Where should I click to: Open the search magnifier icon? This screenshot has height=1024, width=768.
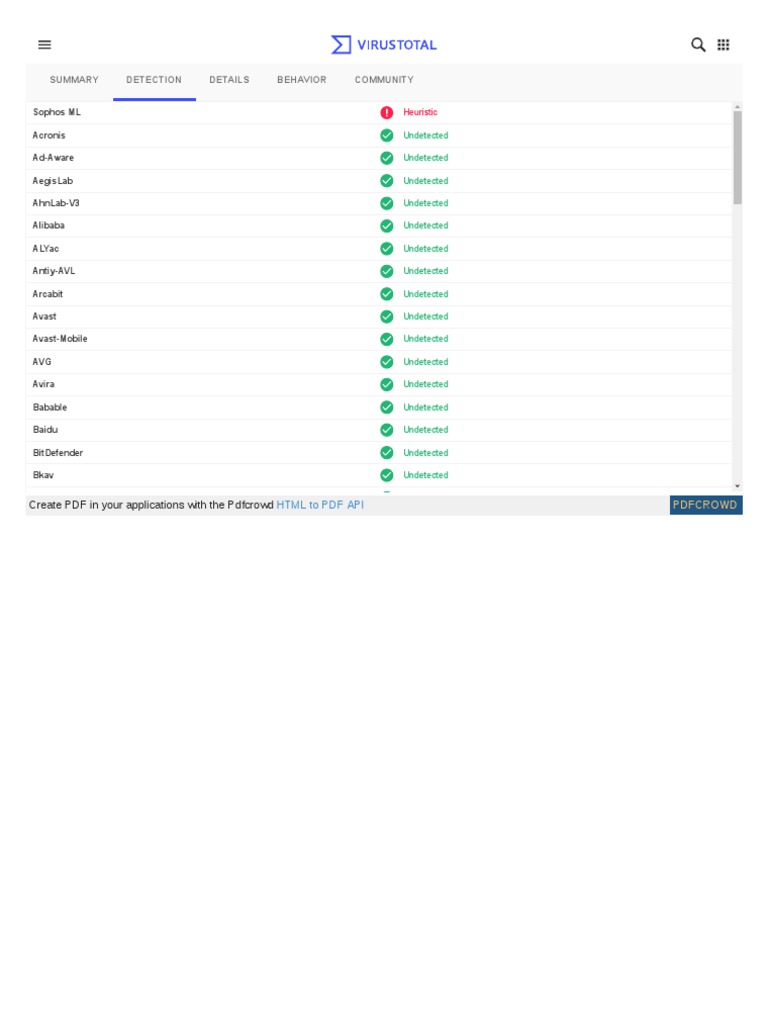click(698, 45)
